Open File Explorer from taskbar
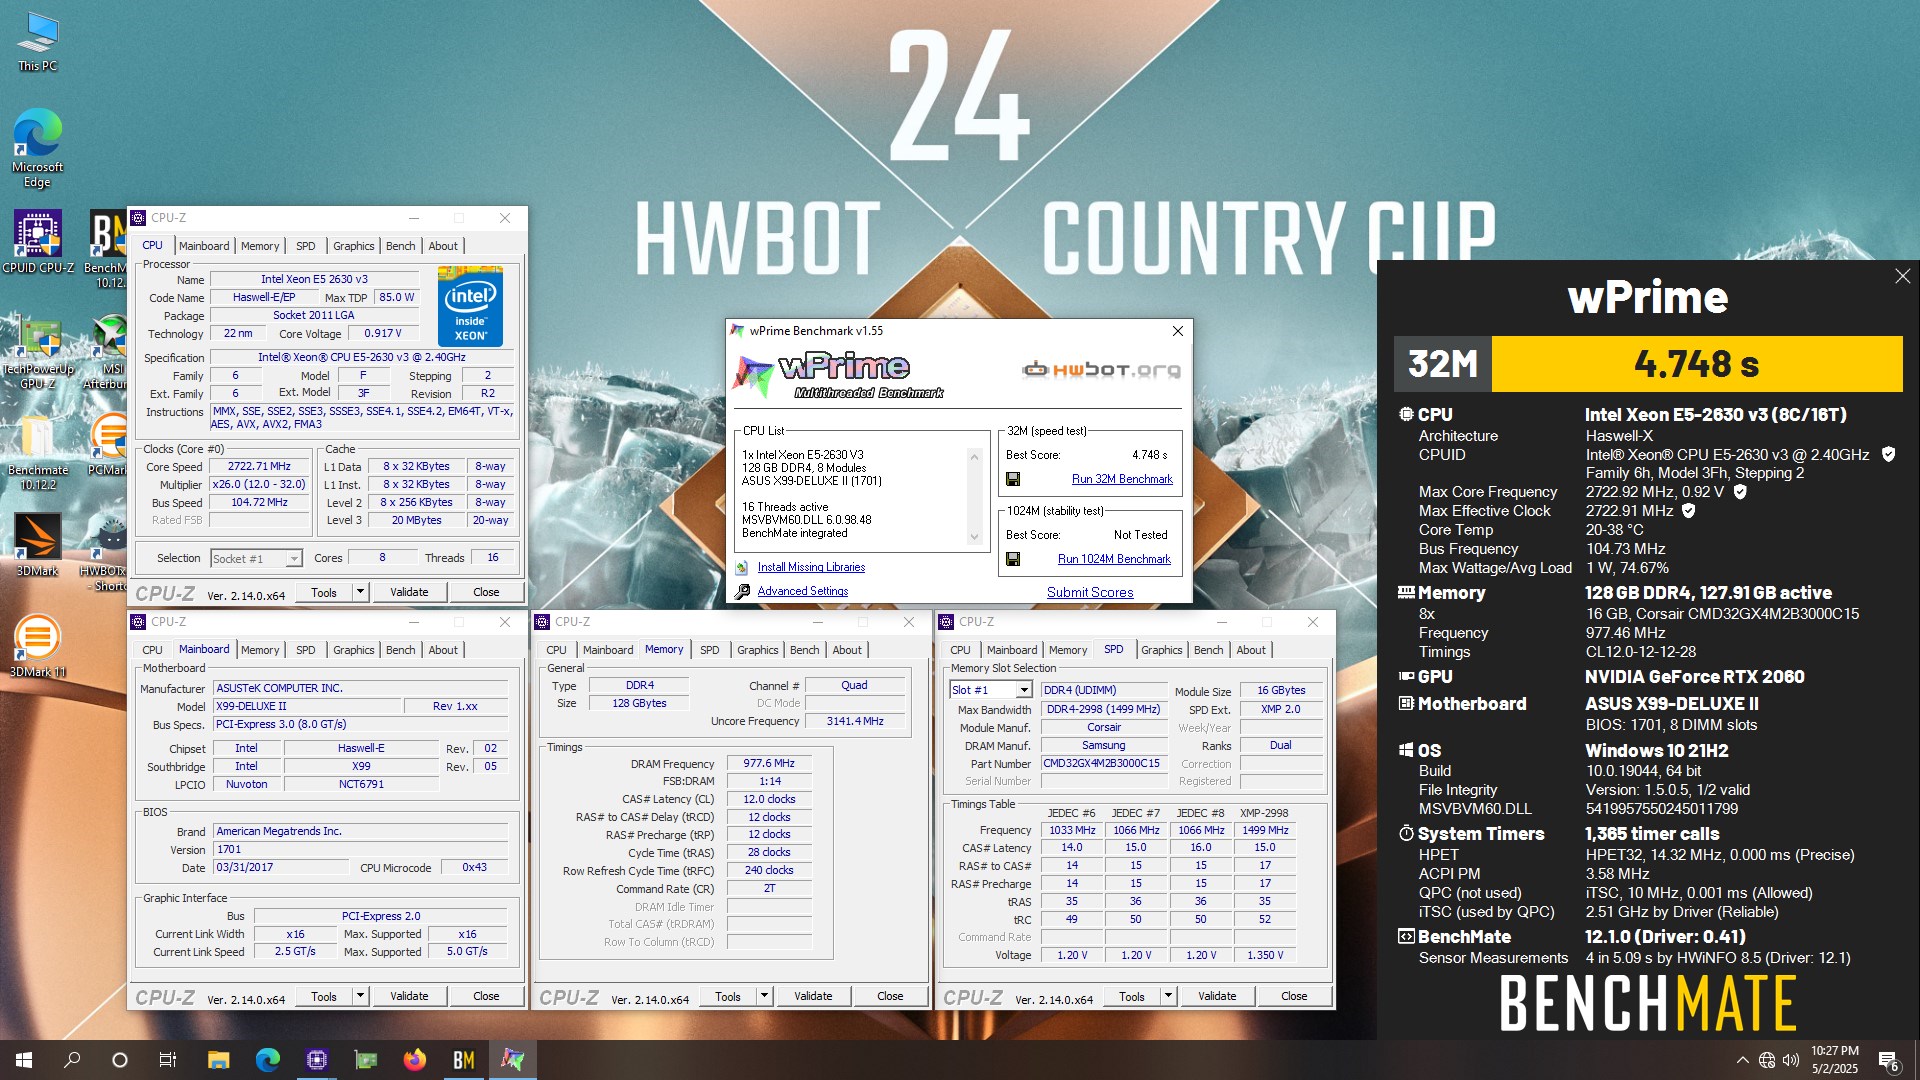The image size is (1920, 1080). [218, 1060]
